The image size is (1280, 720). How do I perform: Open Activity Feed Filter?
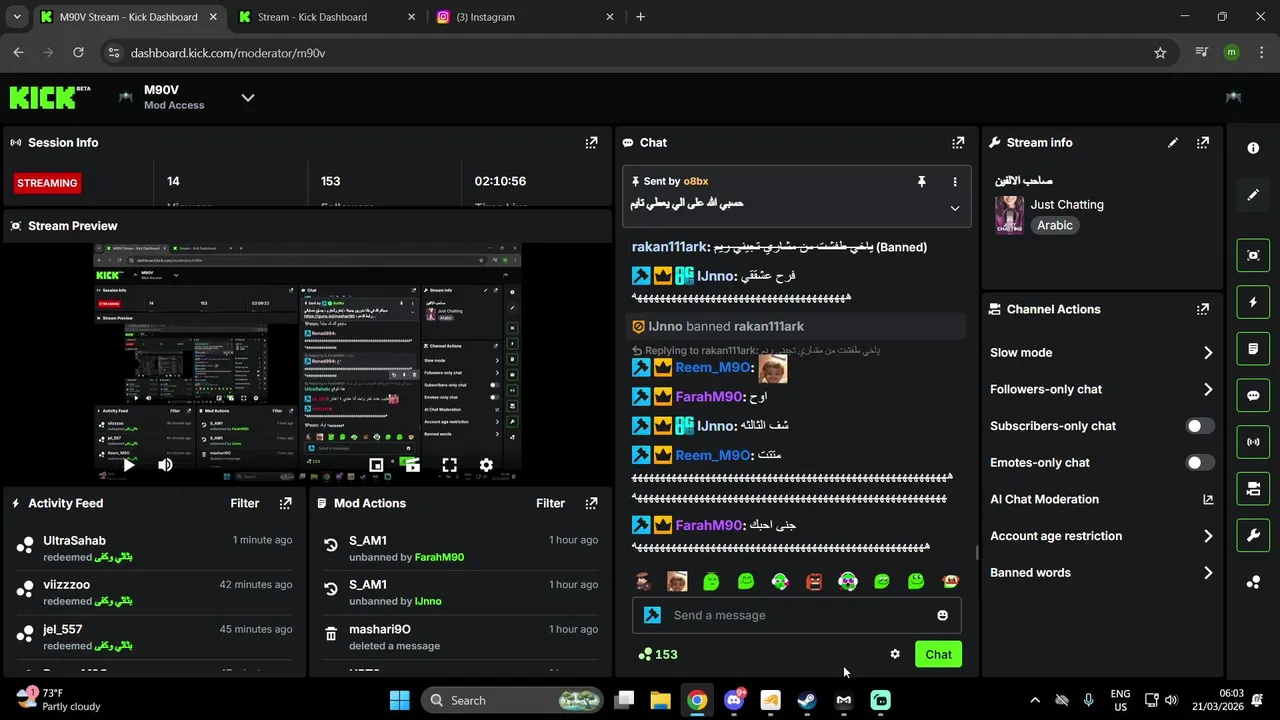[245, 503]
